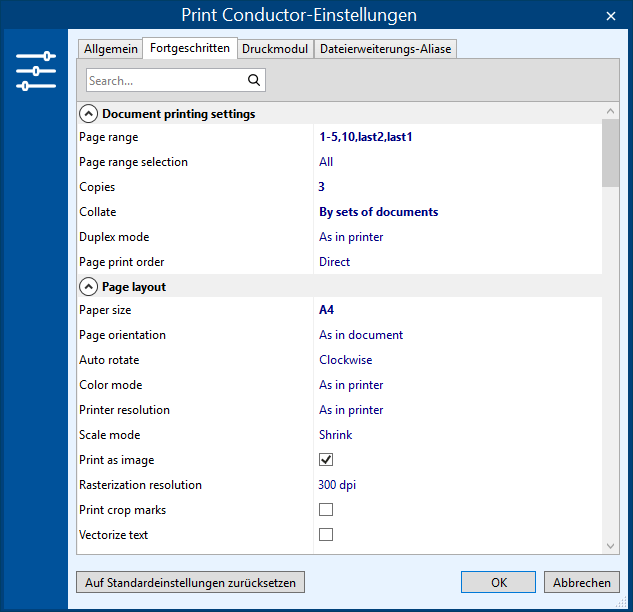Close the Print Conductor settings dialog
This screenshot has height=612, width=633.
pos(611,16)
